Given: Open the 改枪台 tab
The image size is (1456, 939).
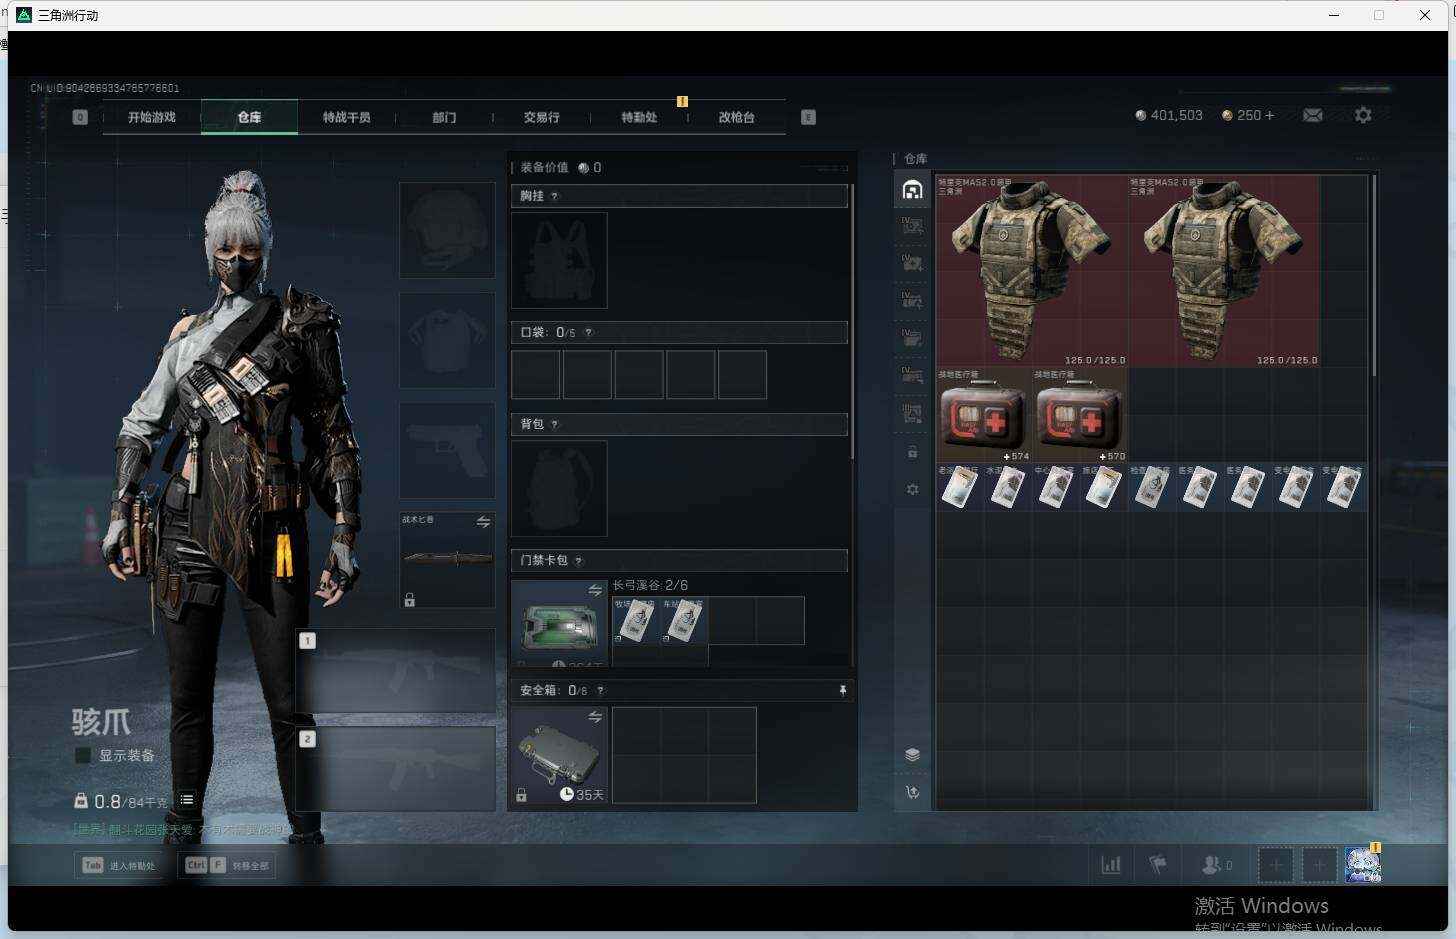Looking at the screenshot, I should [x=736, y=117].
